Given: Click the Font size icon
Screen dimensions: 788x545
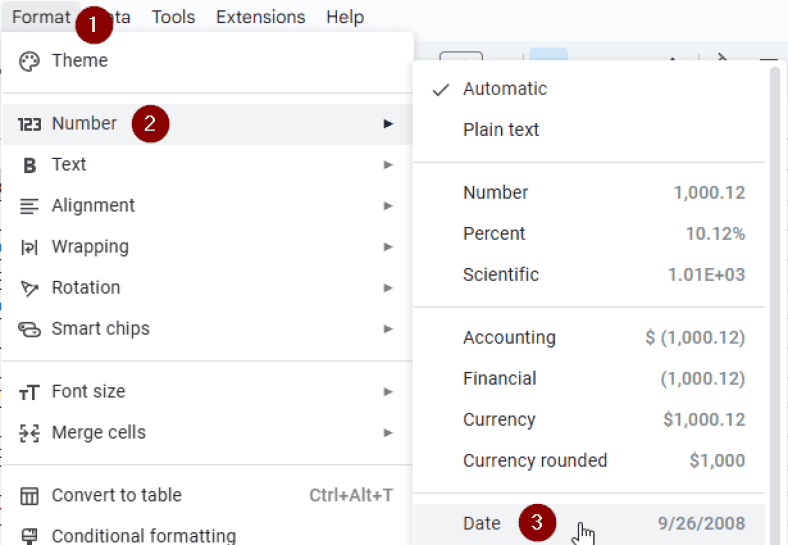Looking at the screenshot, I should [x=29, y=392].
